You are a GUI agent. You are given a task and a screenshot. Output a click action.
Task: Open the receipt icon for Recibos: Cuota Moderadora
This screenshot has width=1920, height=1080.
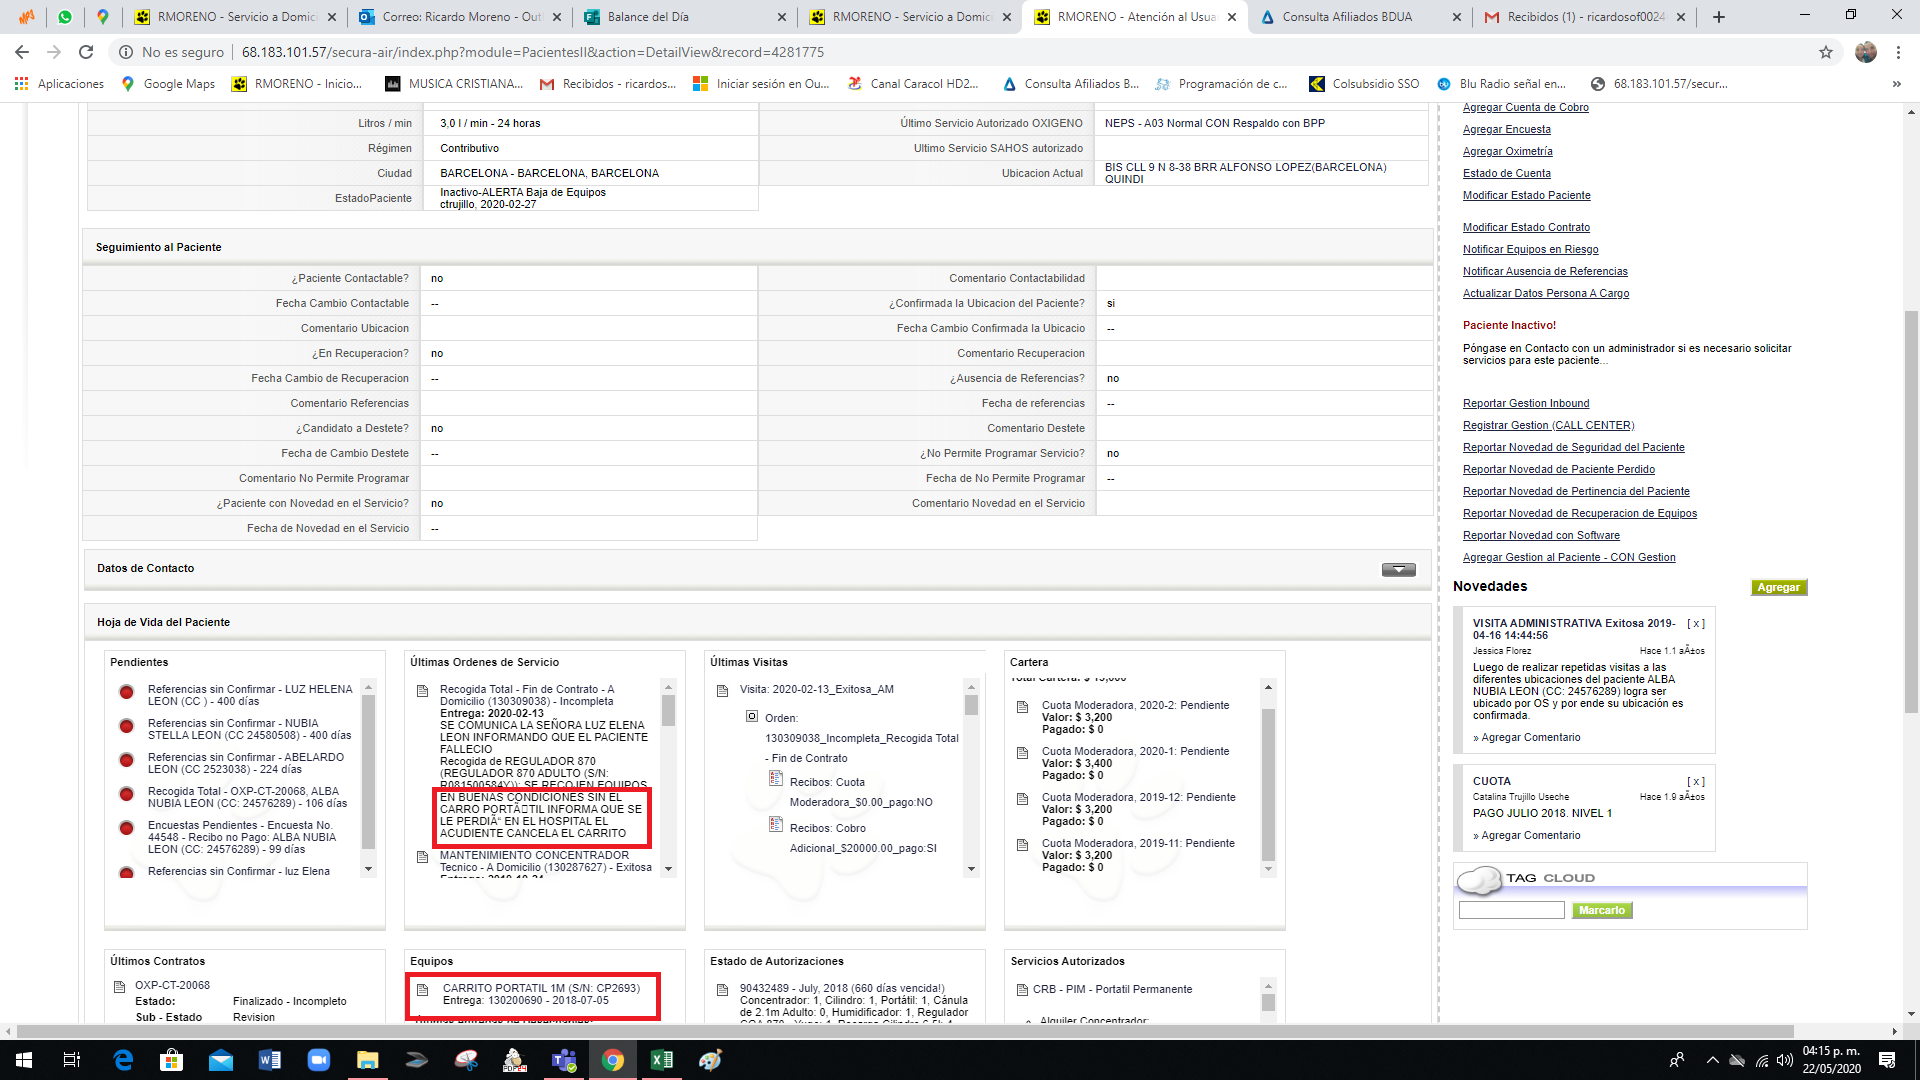click(776, 778)
